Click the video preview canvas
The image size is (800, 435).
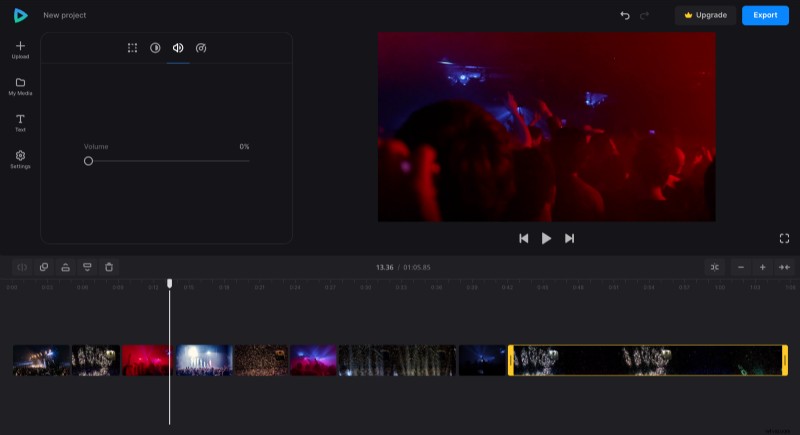(546, 127)
